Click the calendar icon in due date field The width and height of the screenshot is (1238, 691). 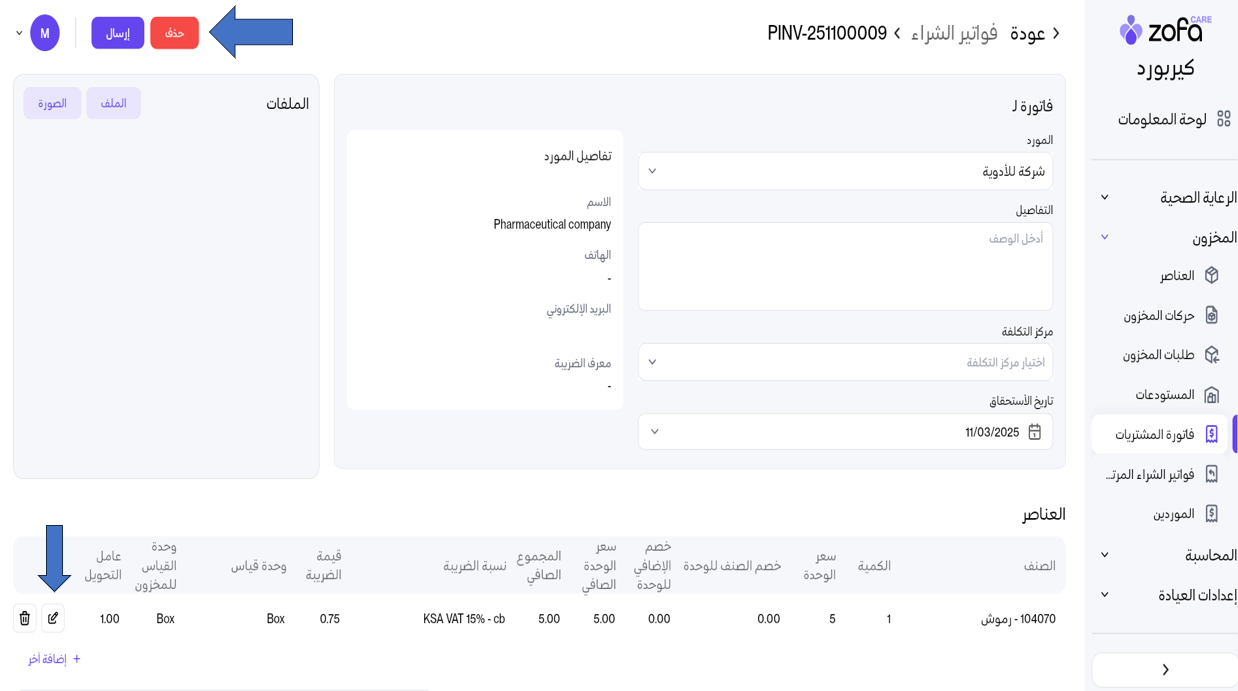(1034, 432)
